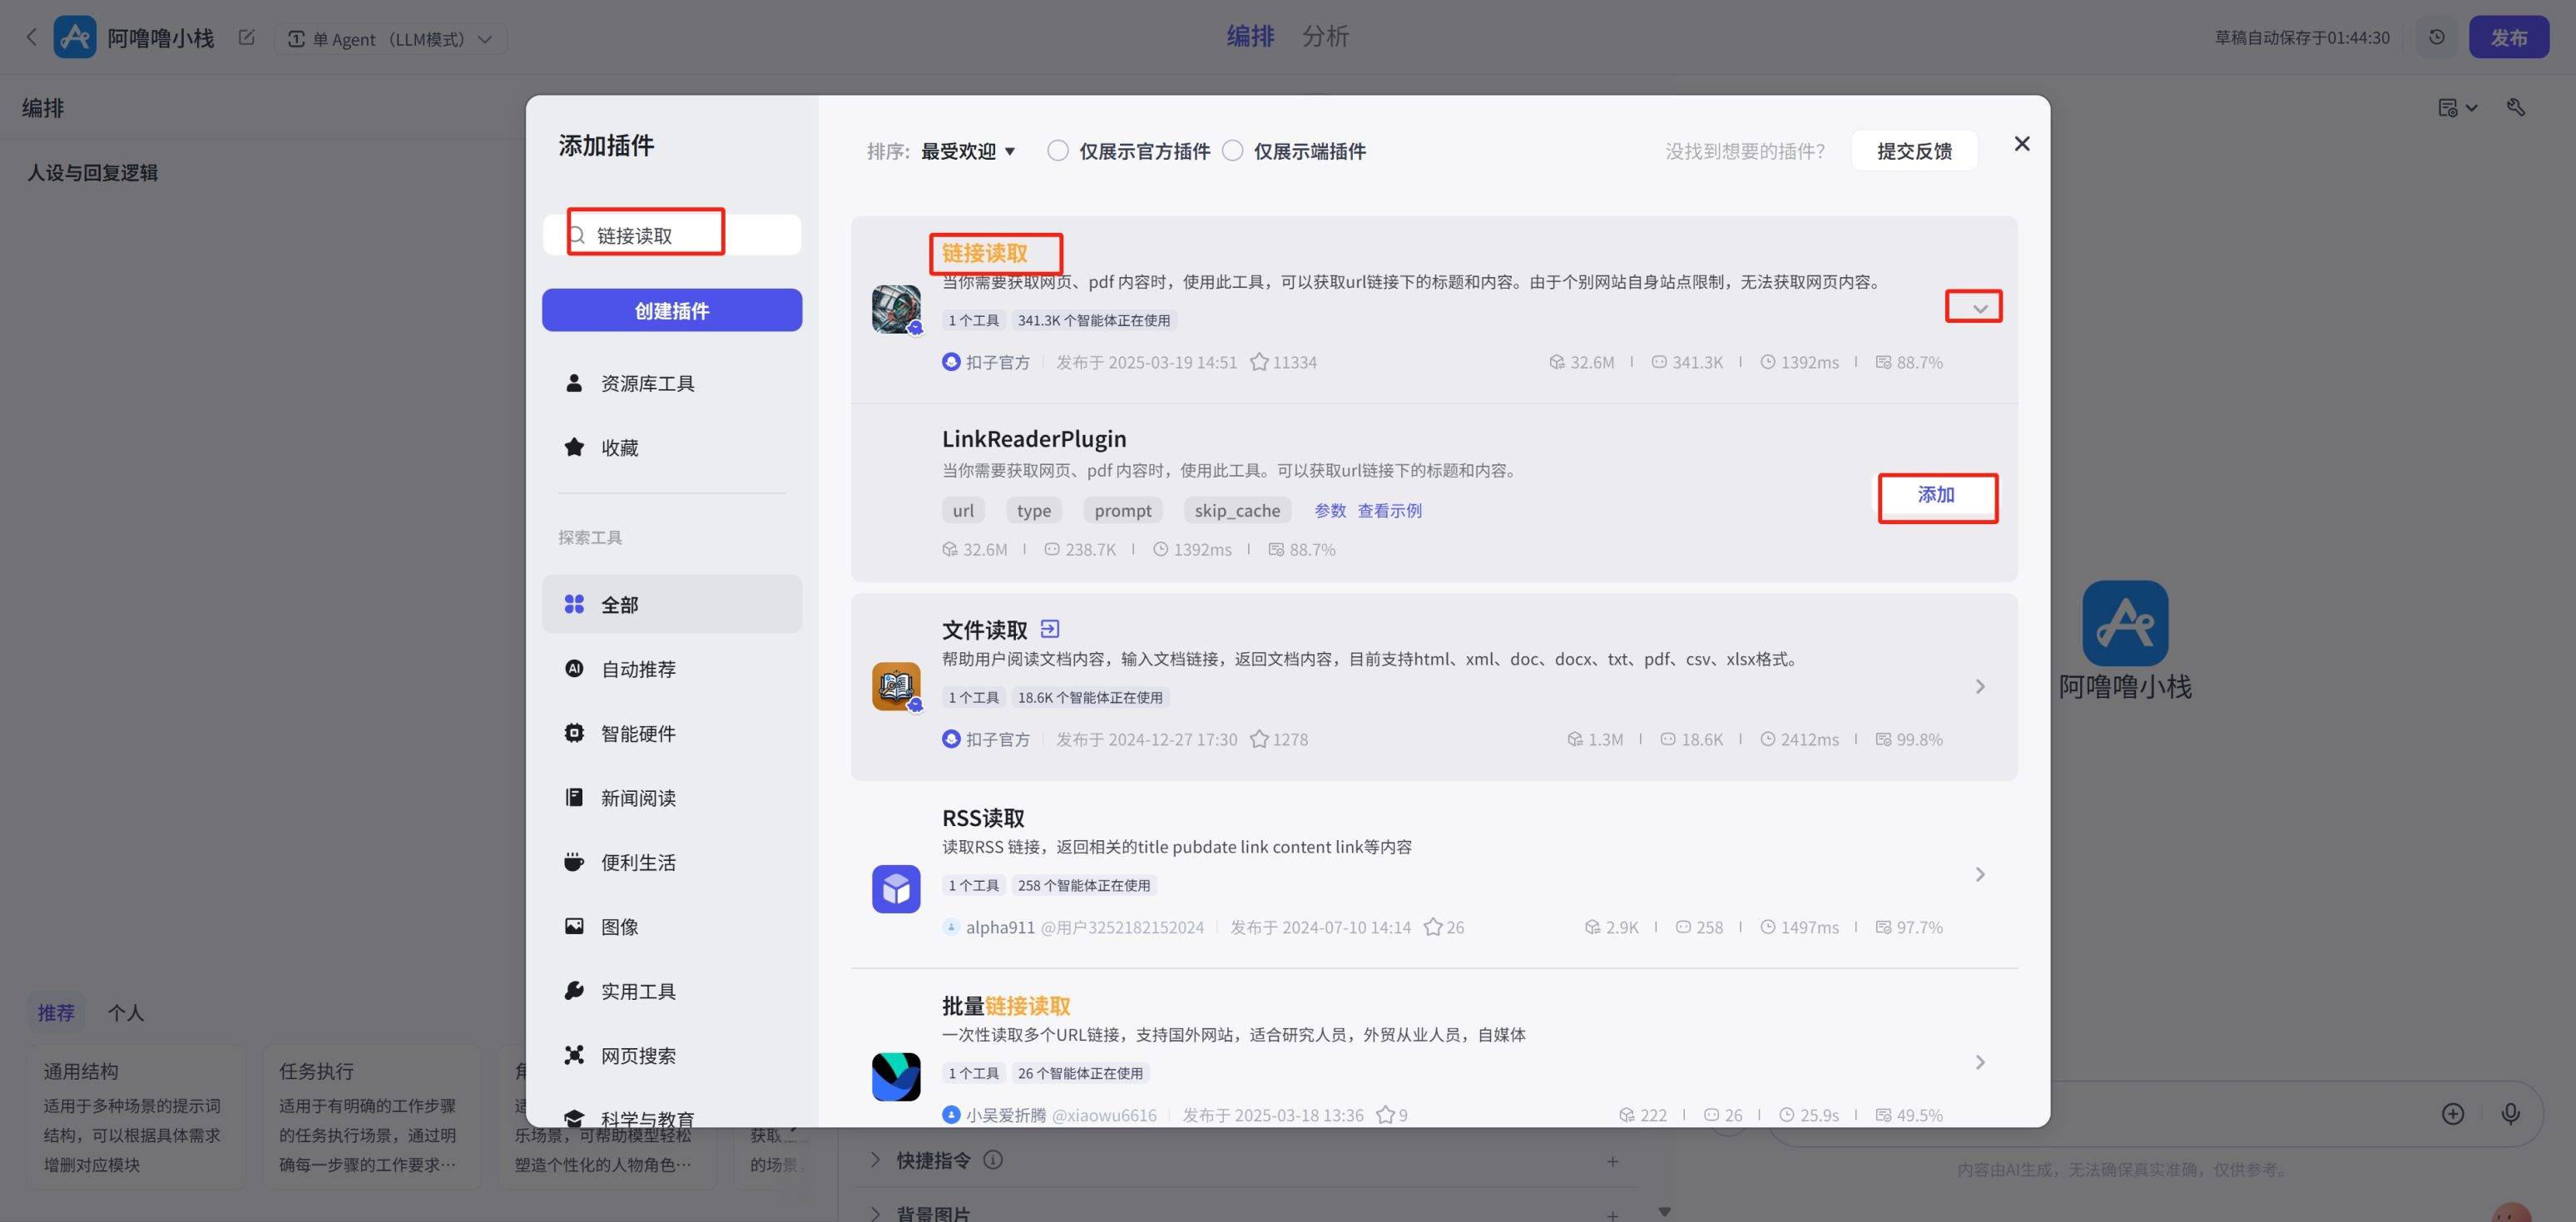Click the microphone icon near chat input
Viewport: 2576px width, 1222px height.
pyautogui.click(x=2511, y=1113)
